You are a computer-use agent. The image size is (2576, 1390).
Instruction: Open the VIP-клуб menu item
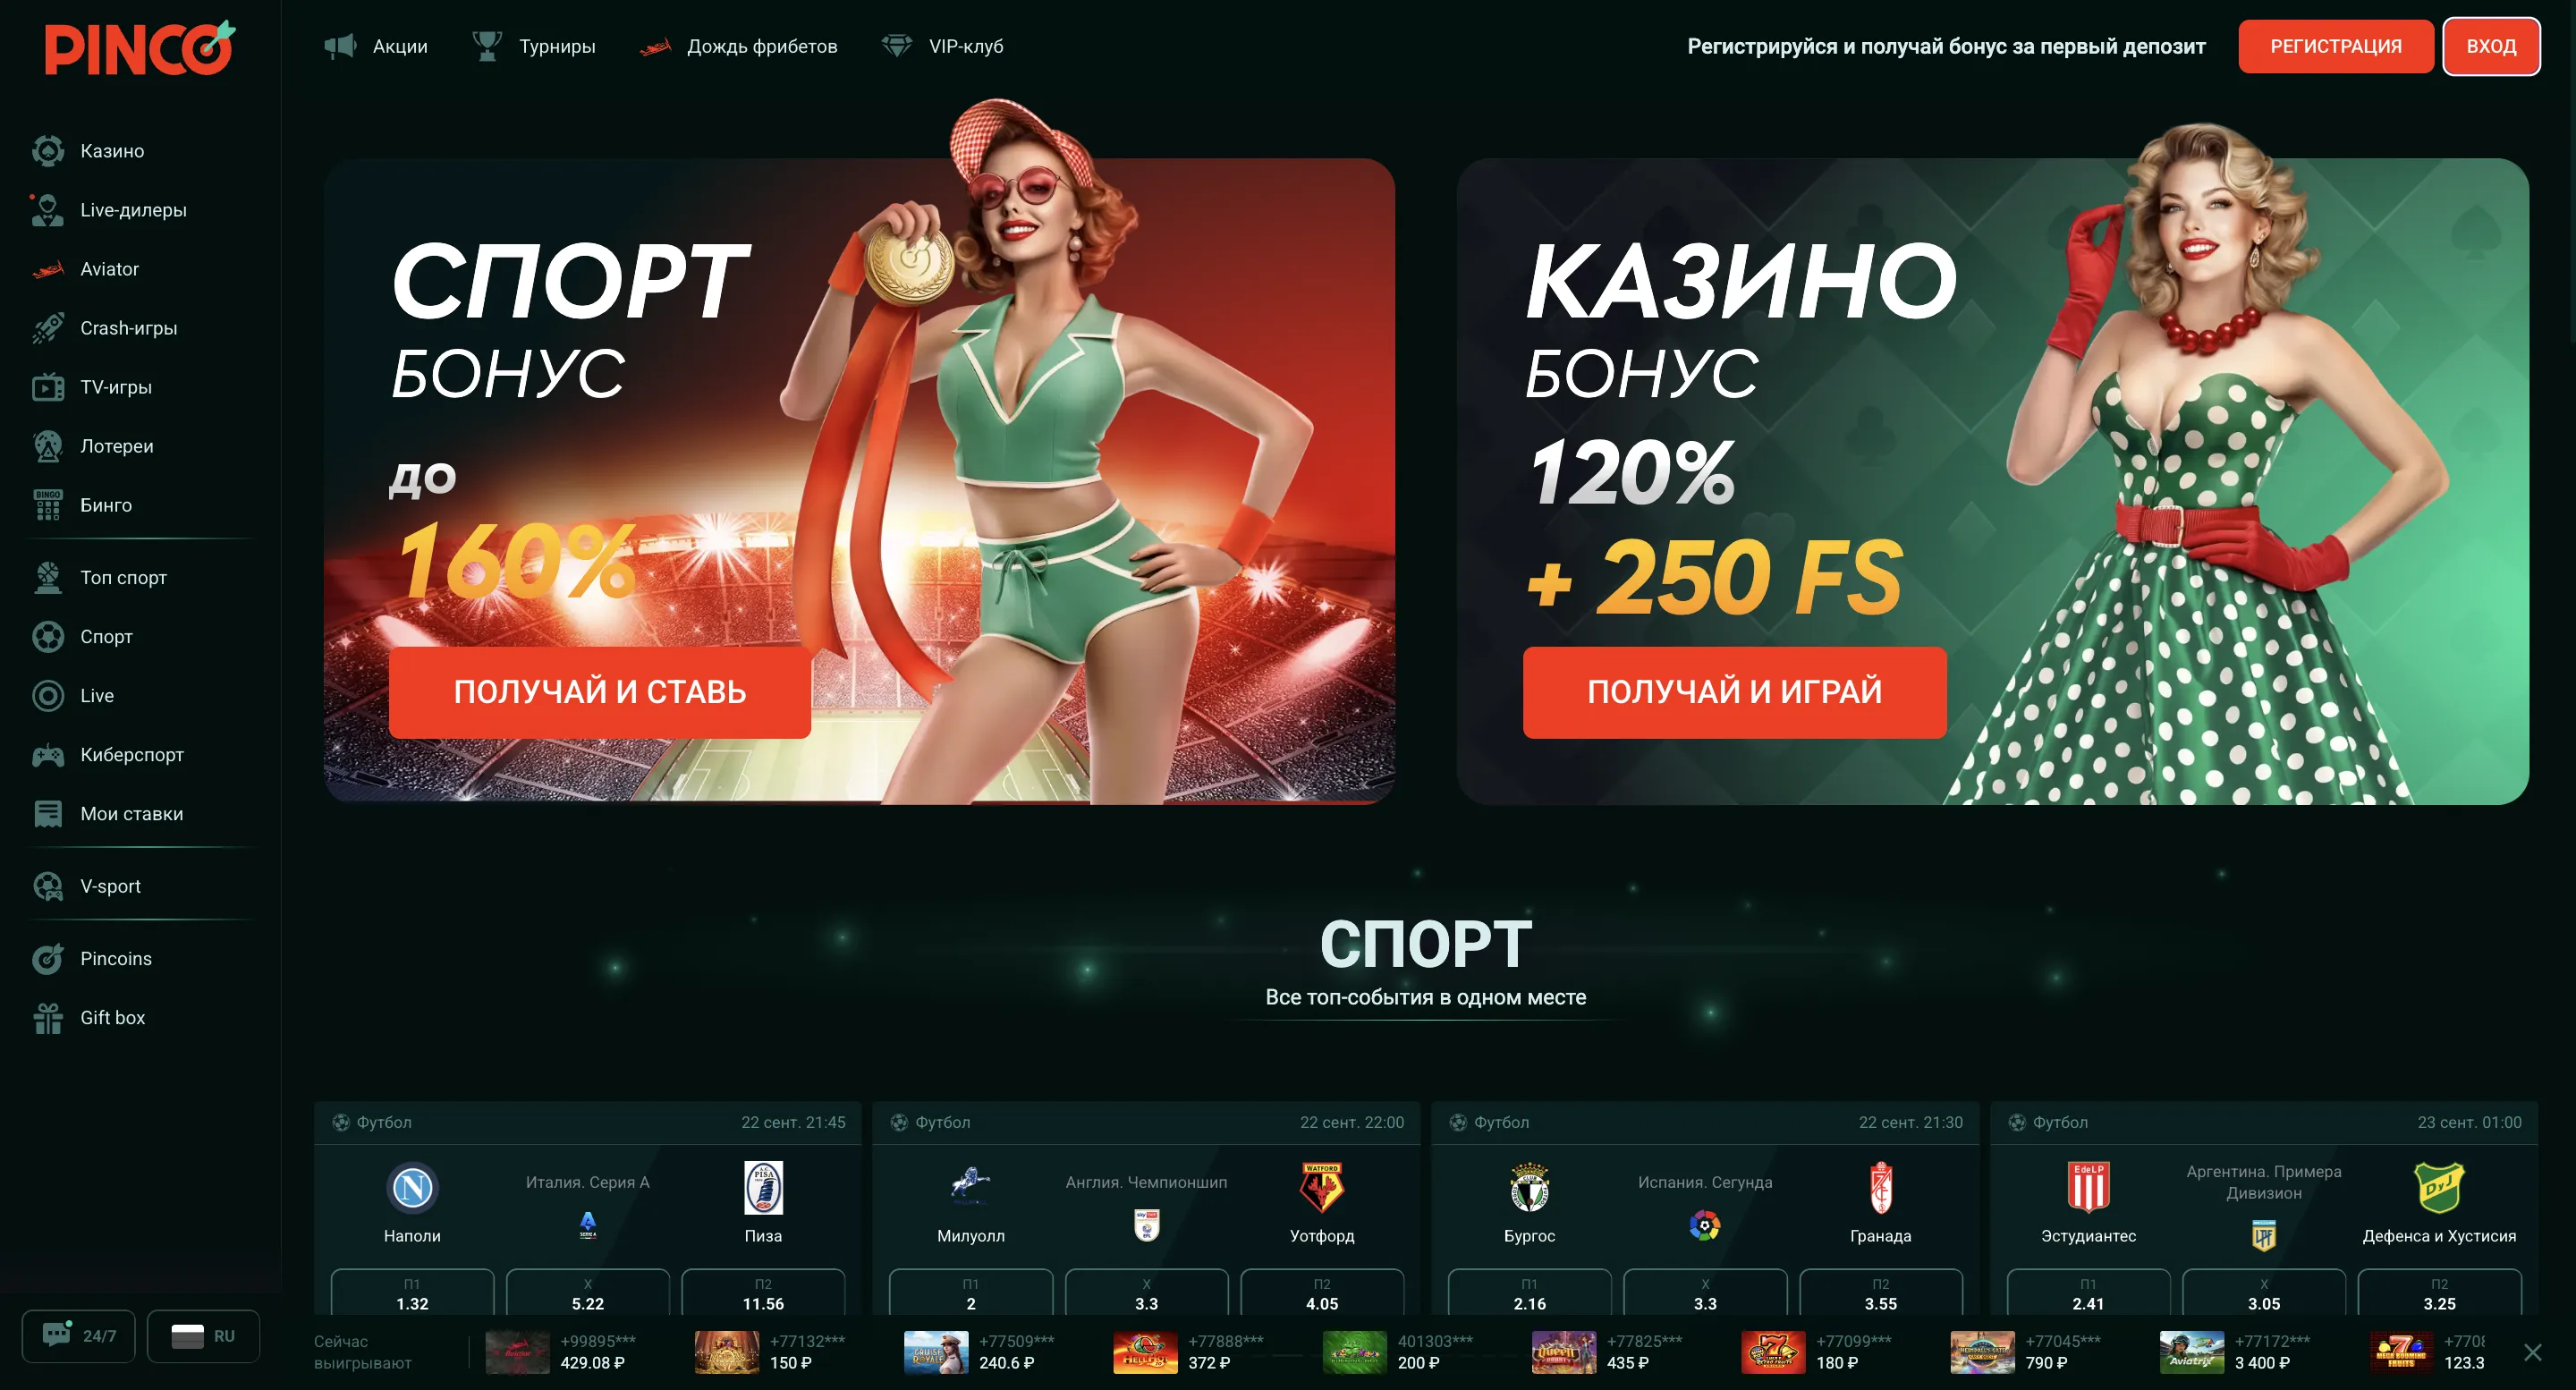[x=942, y=46]
